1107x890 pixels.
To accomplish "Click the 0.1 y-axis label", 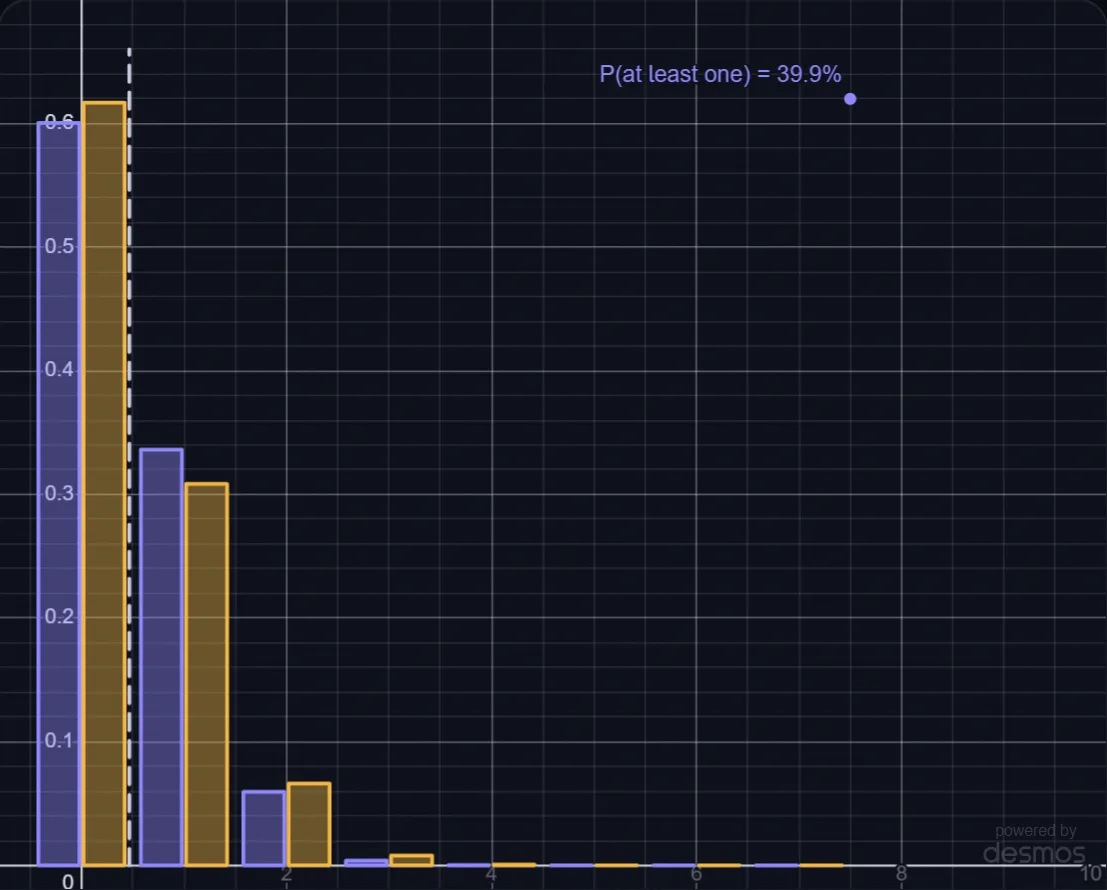I will [x=59, y=740].
